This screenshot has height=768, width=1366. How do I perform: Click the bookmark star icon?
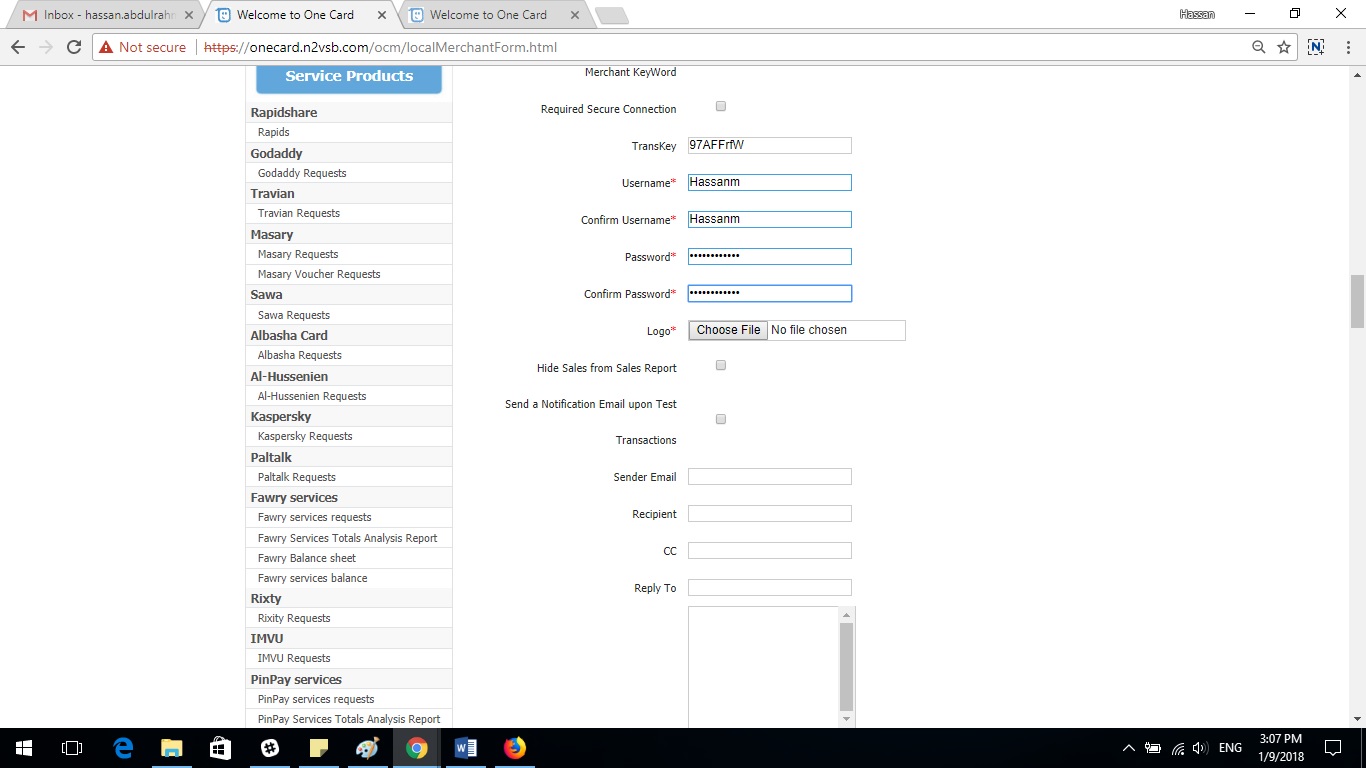click(1284, 47)
